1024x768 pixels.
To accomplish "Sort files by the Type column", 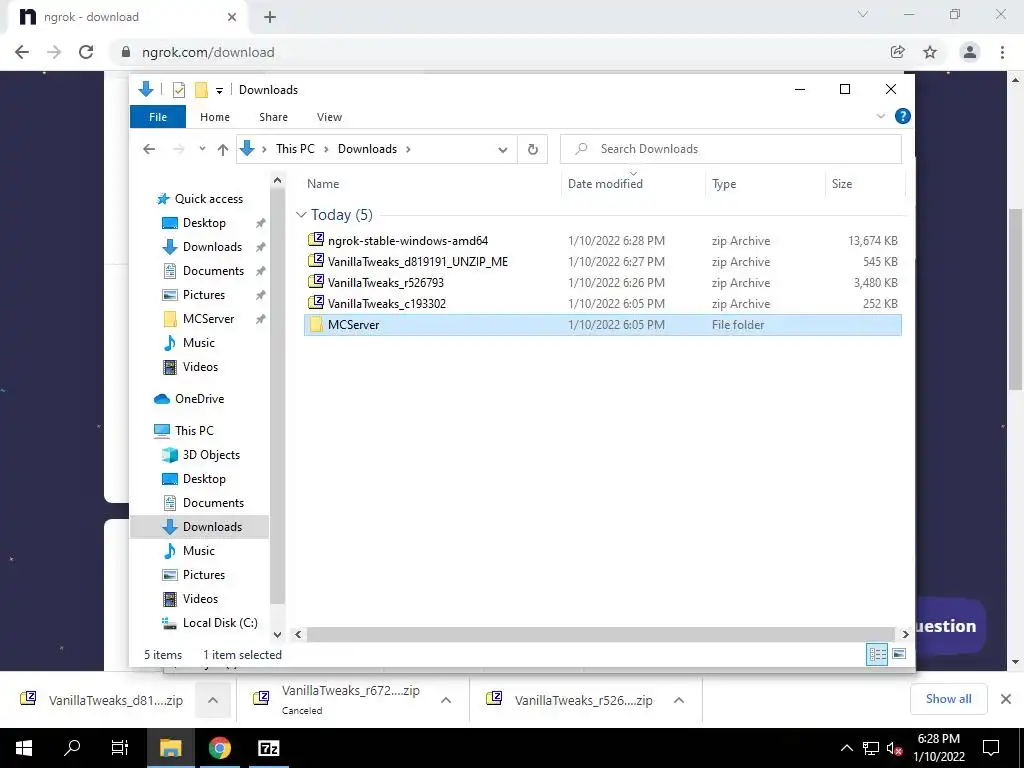I will coord(724,184).
